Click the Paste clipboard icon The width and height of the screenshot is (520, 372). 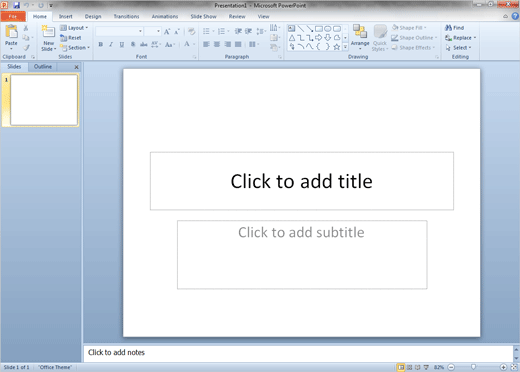pyautogui.click(x=11, y=32)
